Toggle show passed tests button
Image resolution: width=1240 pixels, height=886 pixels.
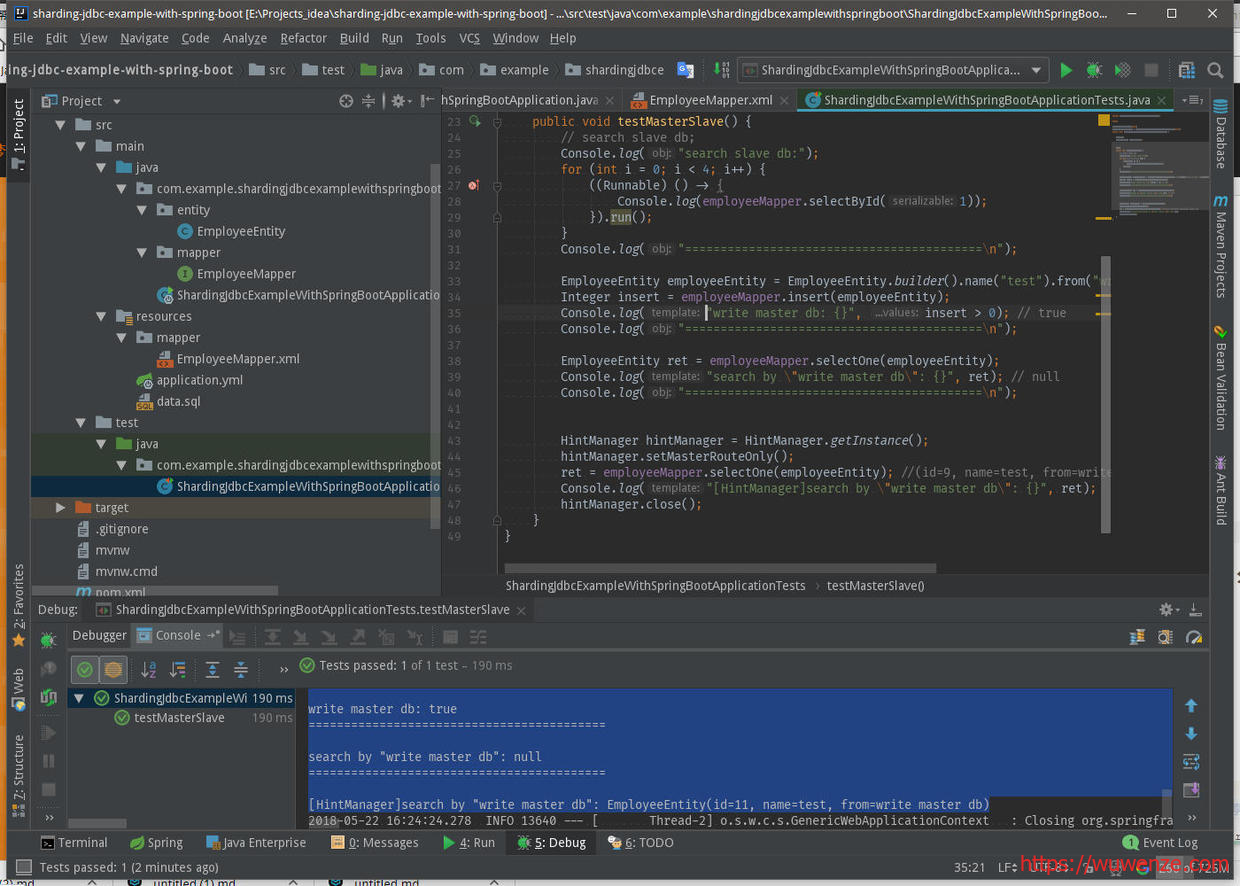tap(85, 669)
